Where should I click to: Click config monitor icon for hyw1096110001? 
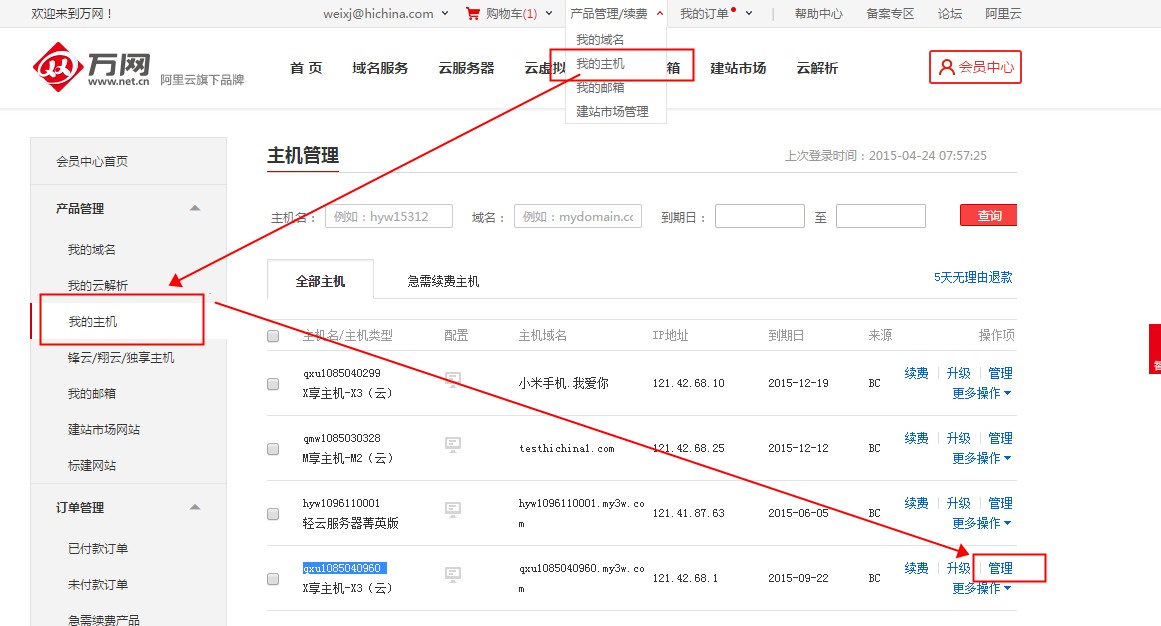click(453, 510)
